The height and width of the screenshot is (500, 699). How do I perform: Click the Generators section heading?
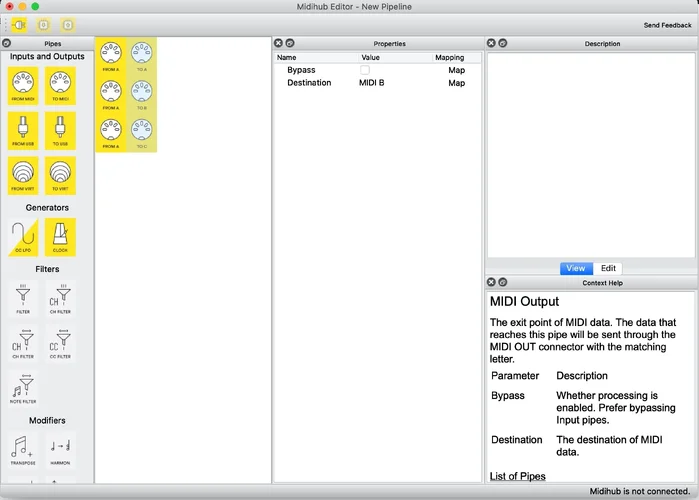(47, 208)
